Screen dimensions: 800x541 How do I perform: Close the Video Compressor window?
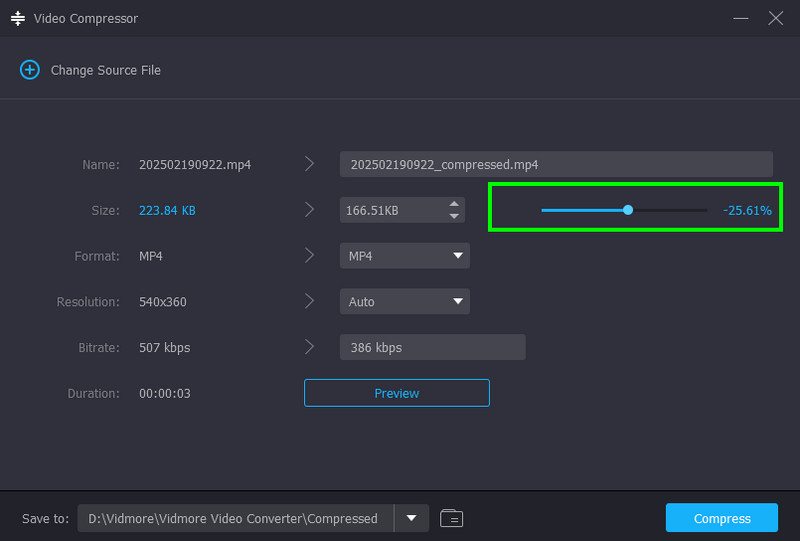776,18
